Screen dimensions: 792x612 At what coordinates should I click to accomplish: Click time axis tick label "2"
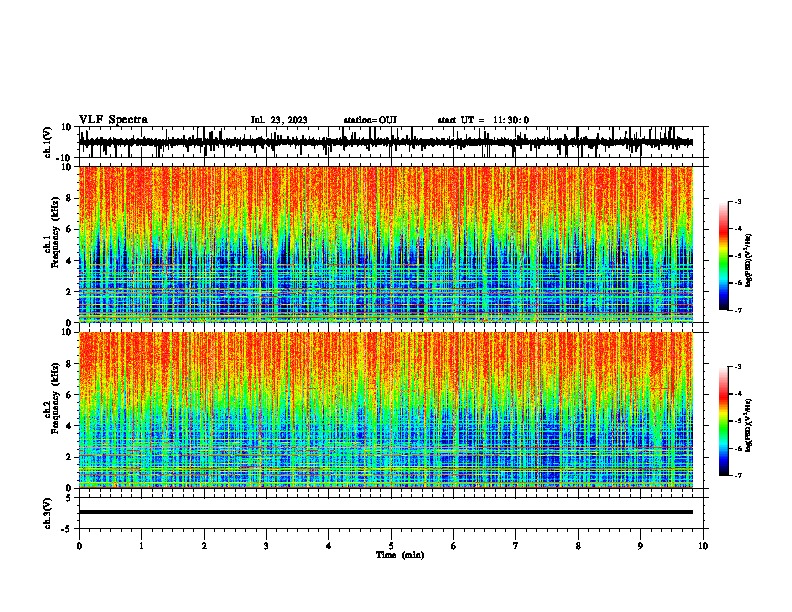(204, 546)
